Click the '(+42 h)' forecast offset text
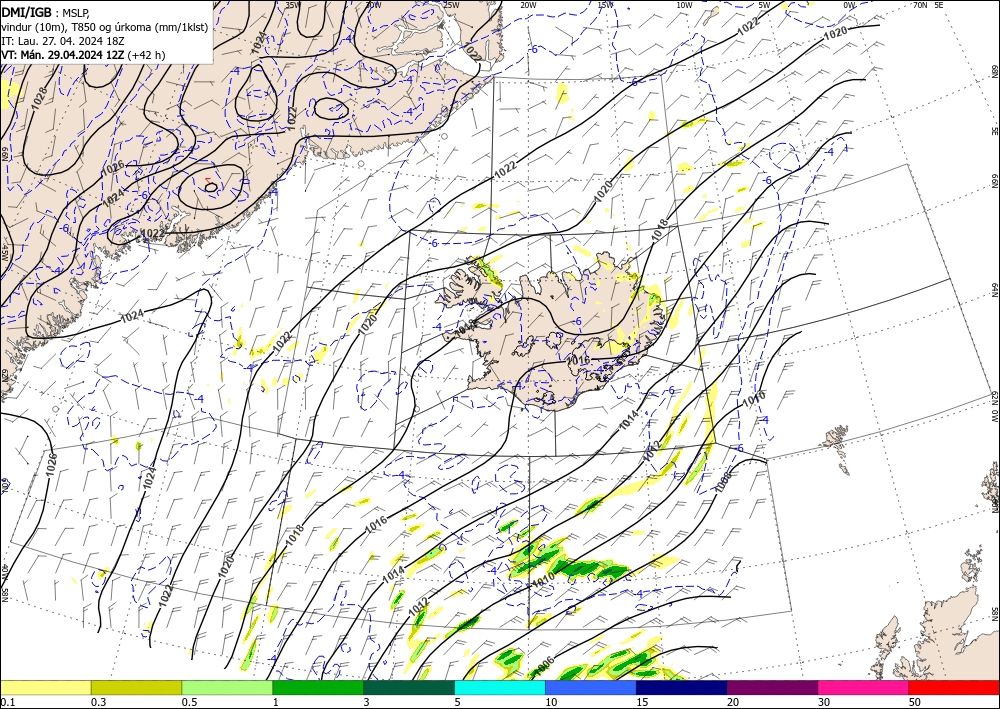 pos(147,55)
